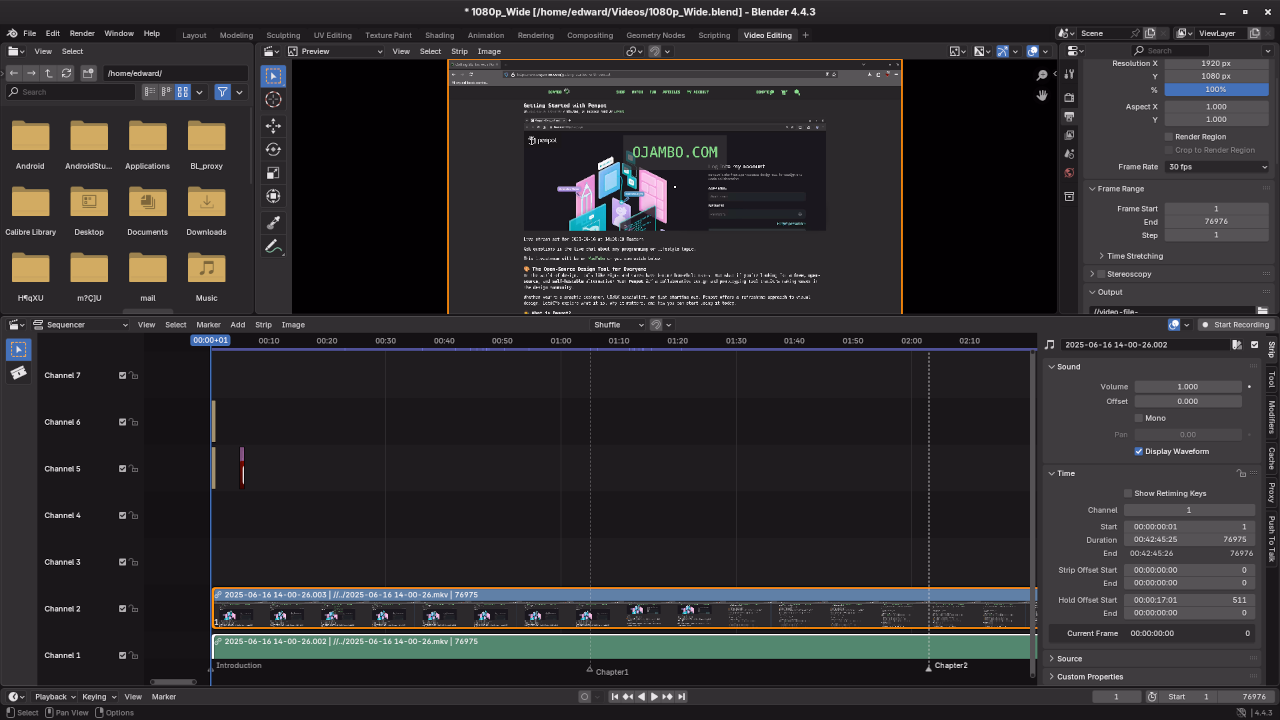1280x720 pixels.
Task: Expand the Time Stretching subpanel
Action: point(1134,256)
